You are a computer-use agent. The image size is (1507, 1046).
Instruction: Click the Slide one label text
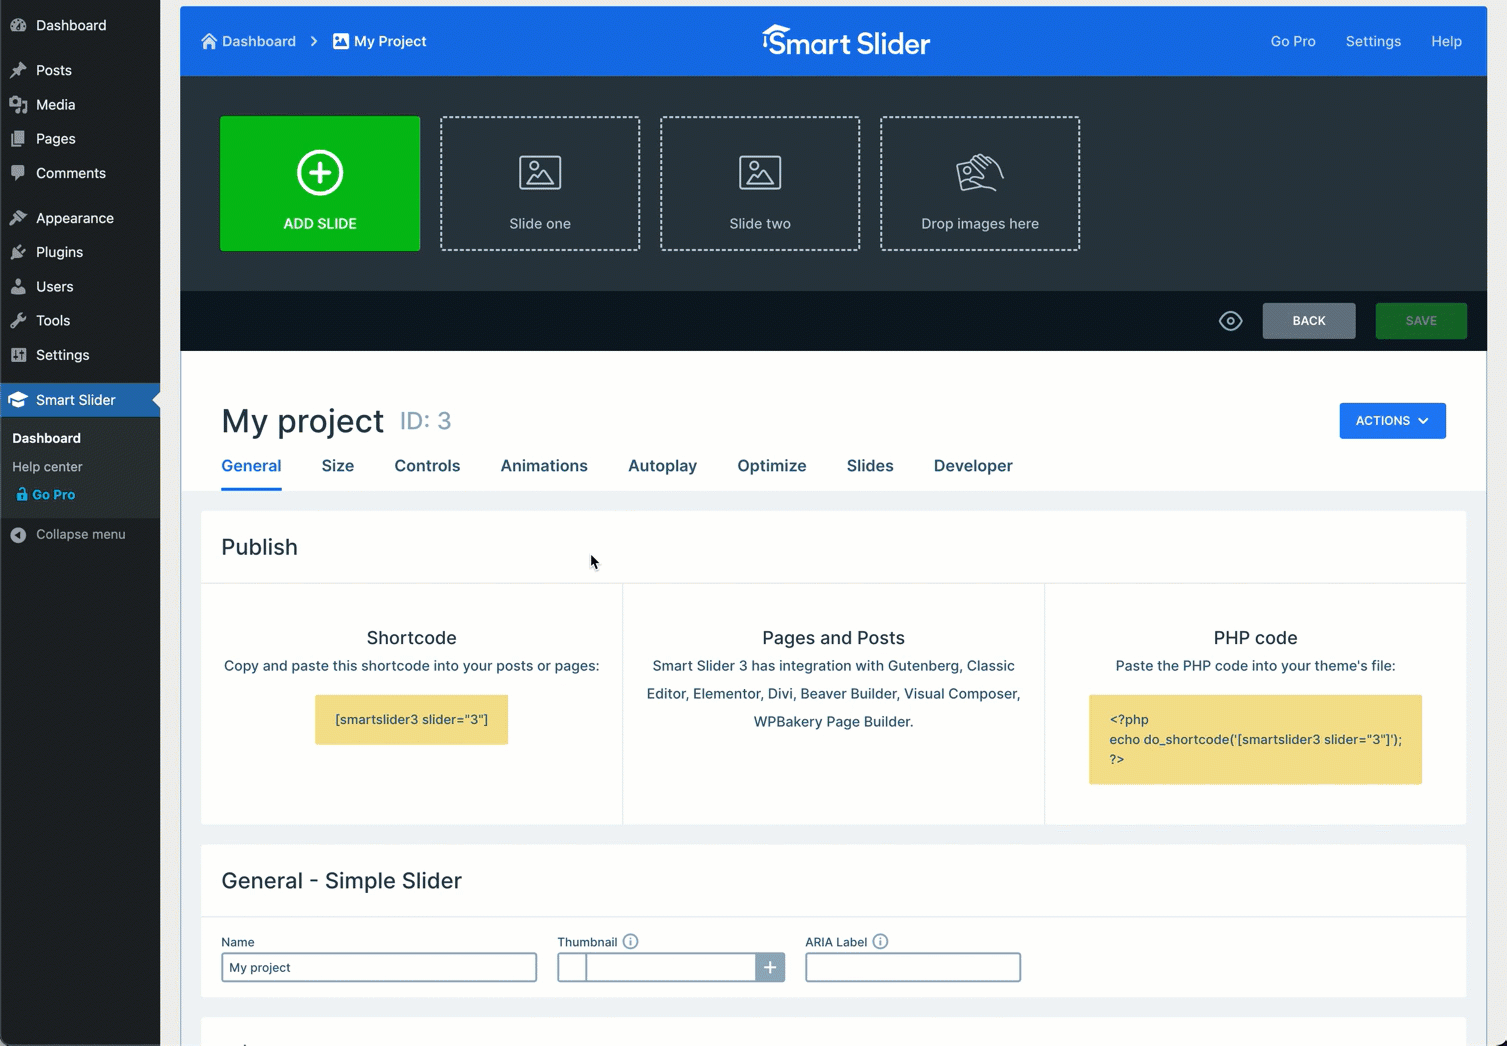pos(540,223)
